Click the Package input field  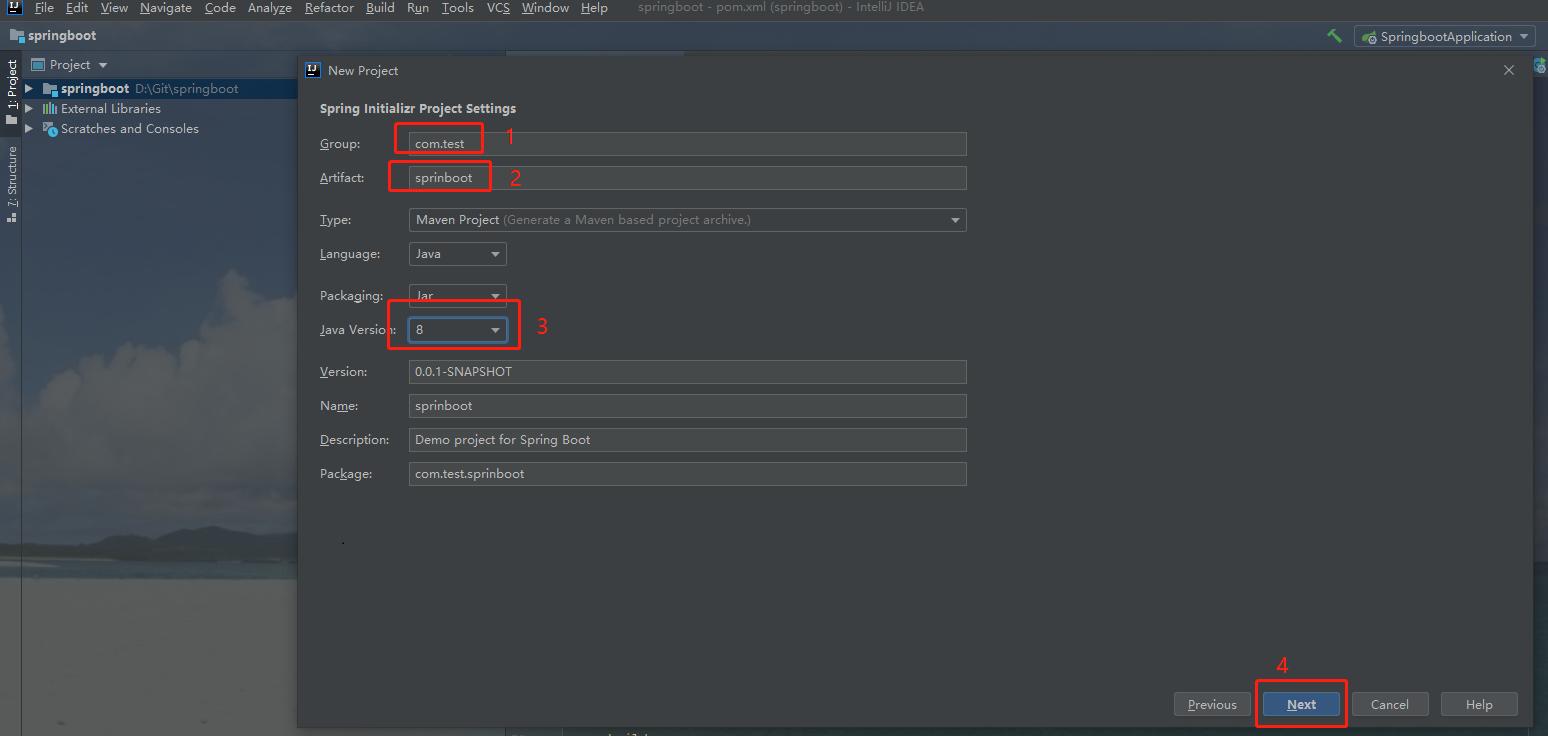coord(688,474)
